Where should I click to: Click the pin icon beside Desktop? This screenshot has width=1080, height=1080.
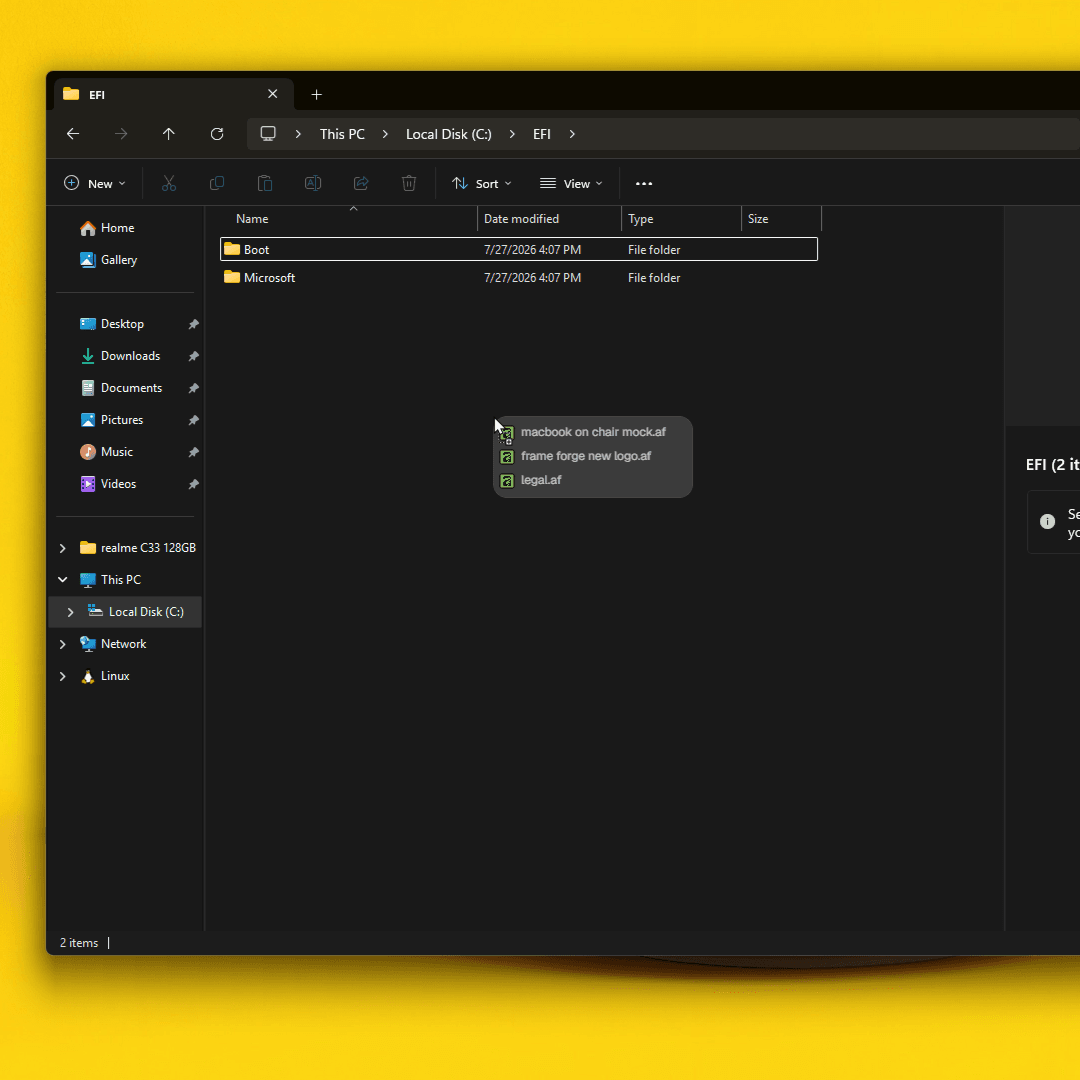click(x=194, y=324)
